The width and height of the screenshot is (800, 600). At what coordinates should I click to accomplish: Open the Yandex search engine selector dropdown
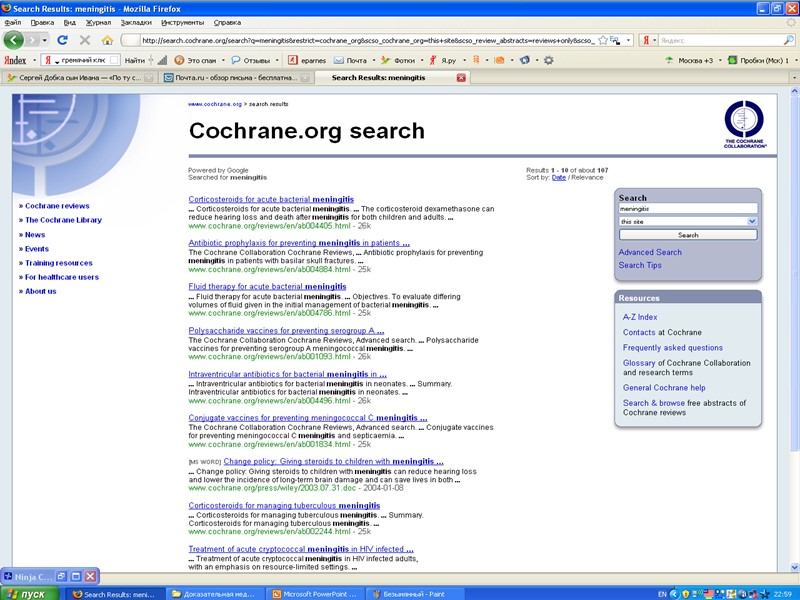pos(654,40)
